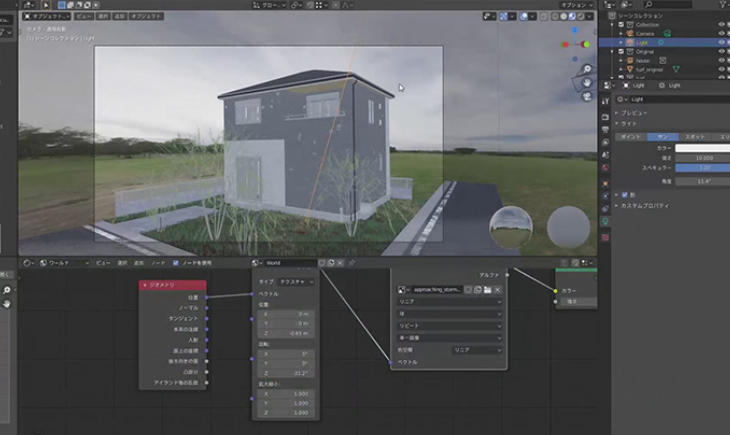Open the Tool properties tab icon
730x435 pixels.
(x=606, y=100)
